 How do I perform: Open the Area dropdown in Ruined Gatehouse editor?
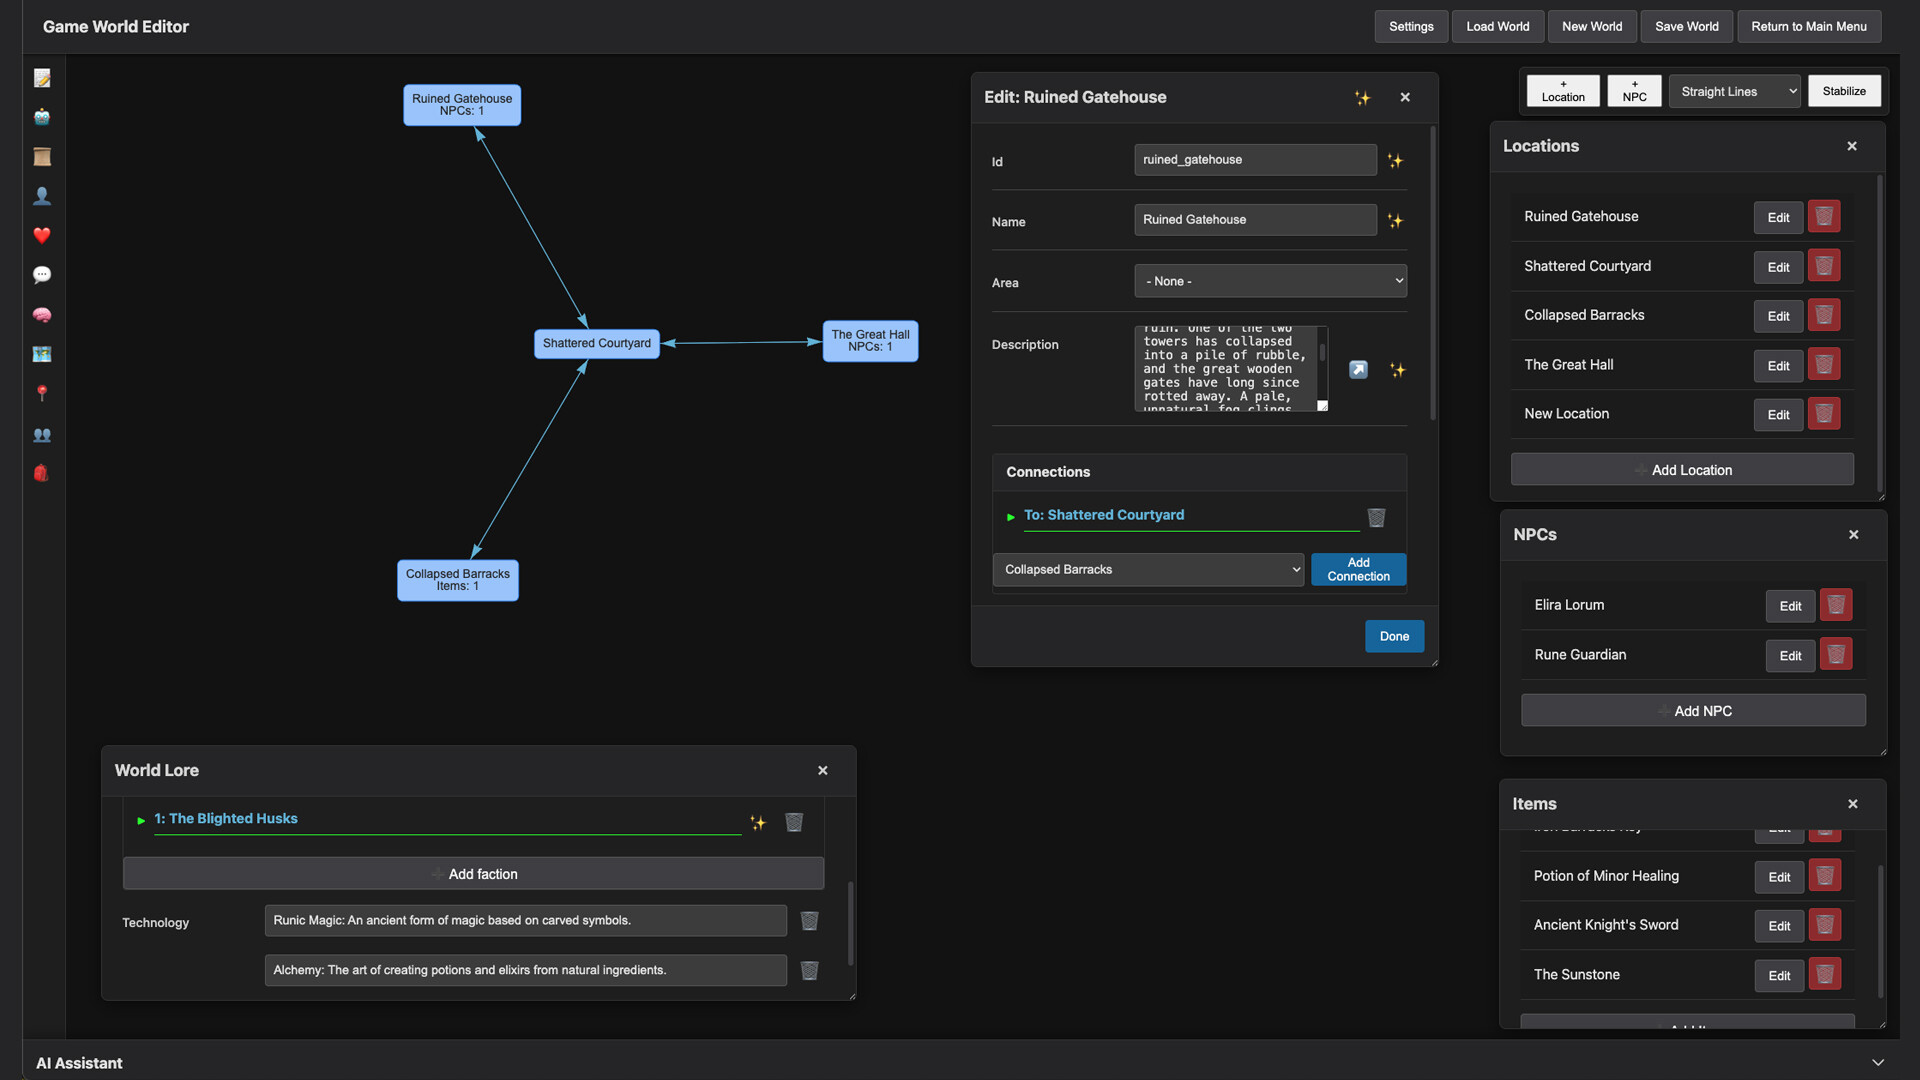pyautogui.click(x=1270, y=281)
